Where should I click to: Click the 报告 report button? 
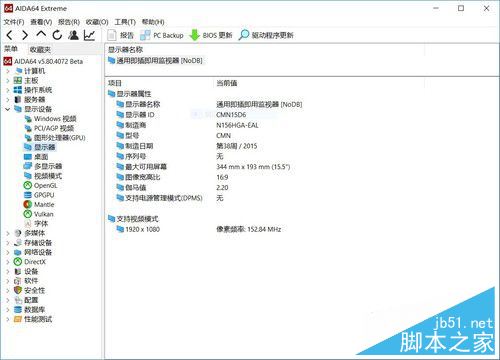pyautogui.click(x=120, y=35)
